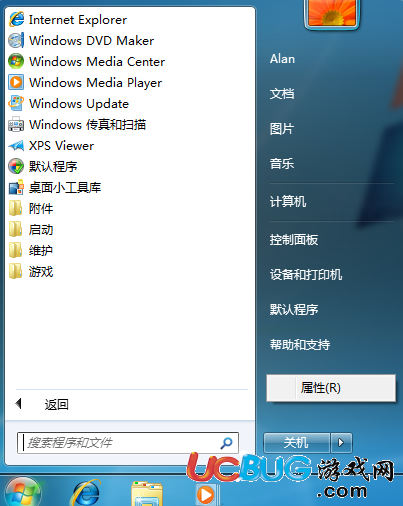Screen dimensions: 403x506
Task: Open XPS Viewer icon
Action: pos(16,146)
